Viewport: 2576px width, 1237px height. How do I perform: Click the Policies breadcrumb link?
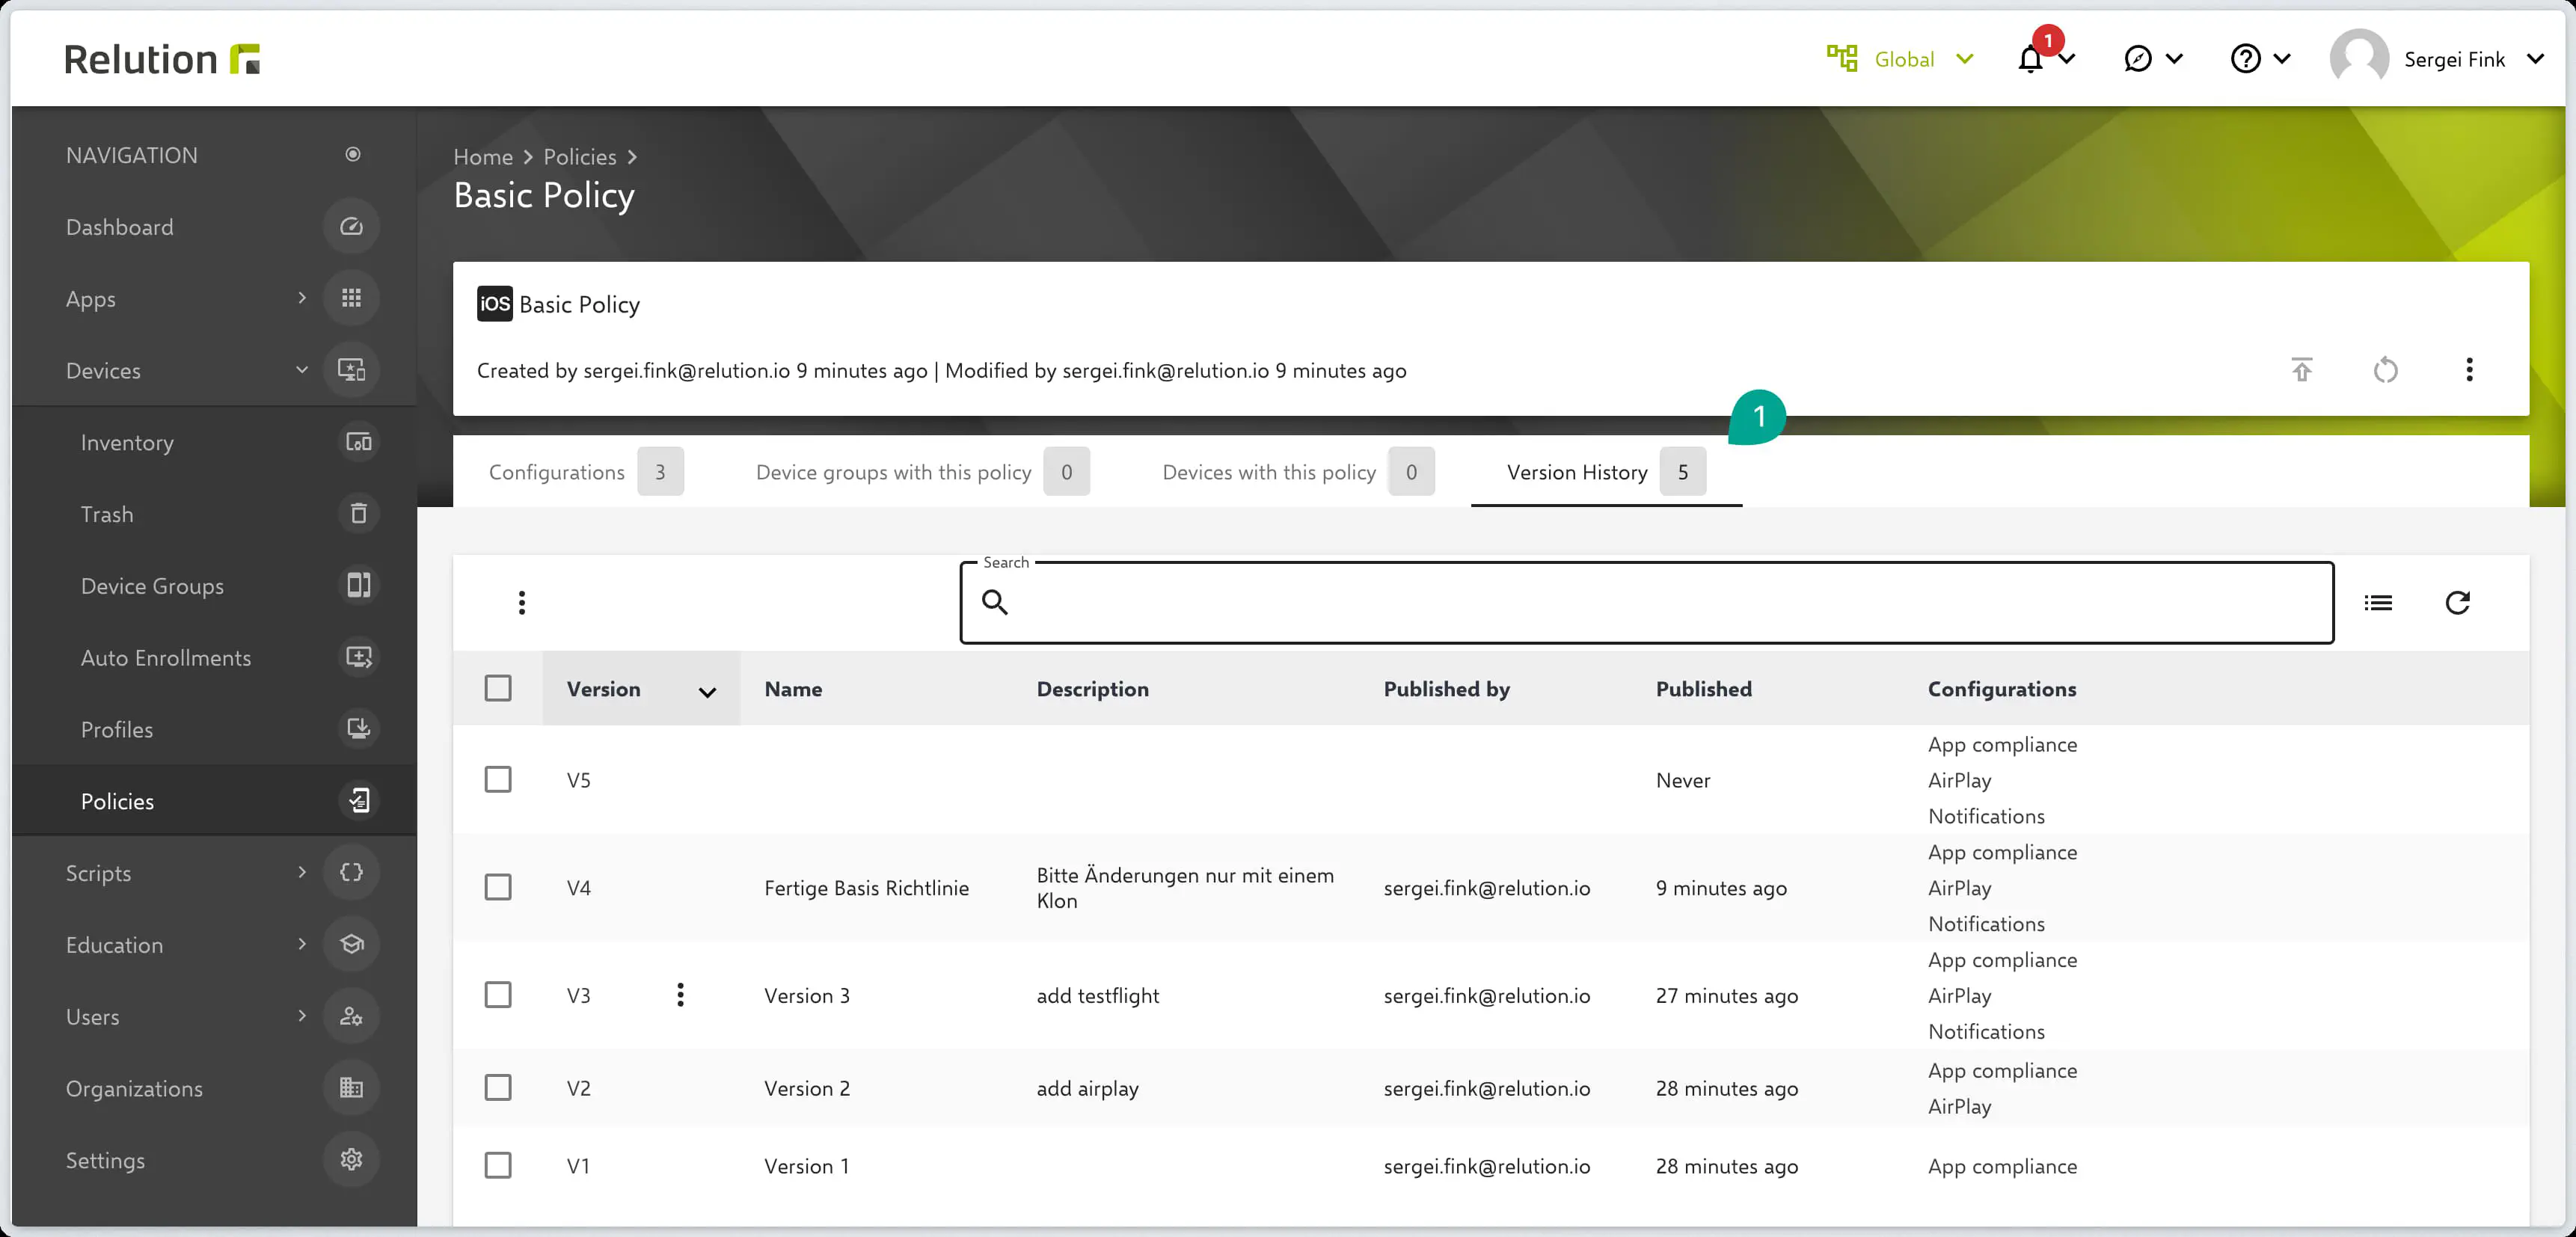[579, 157]
